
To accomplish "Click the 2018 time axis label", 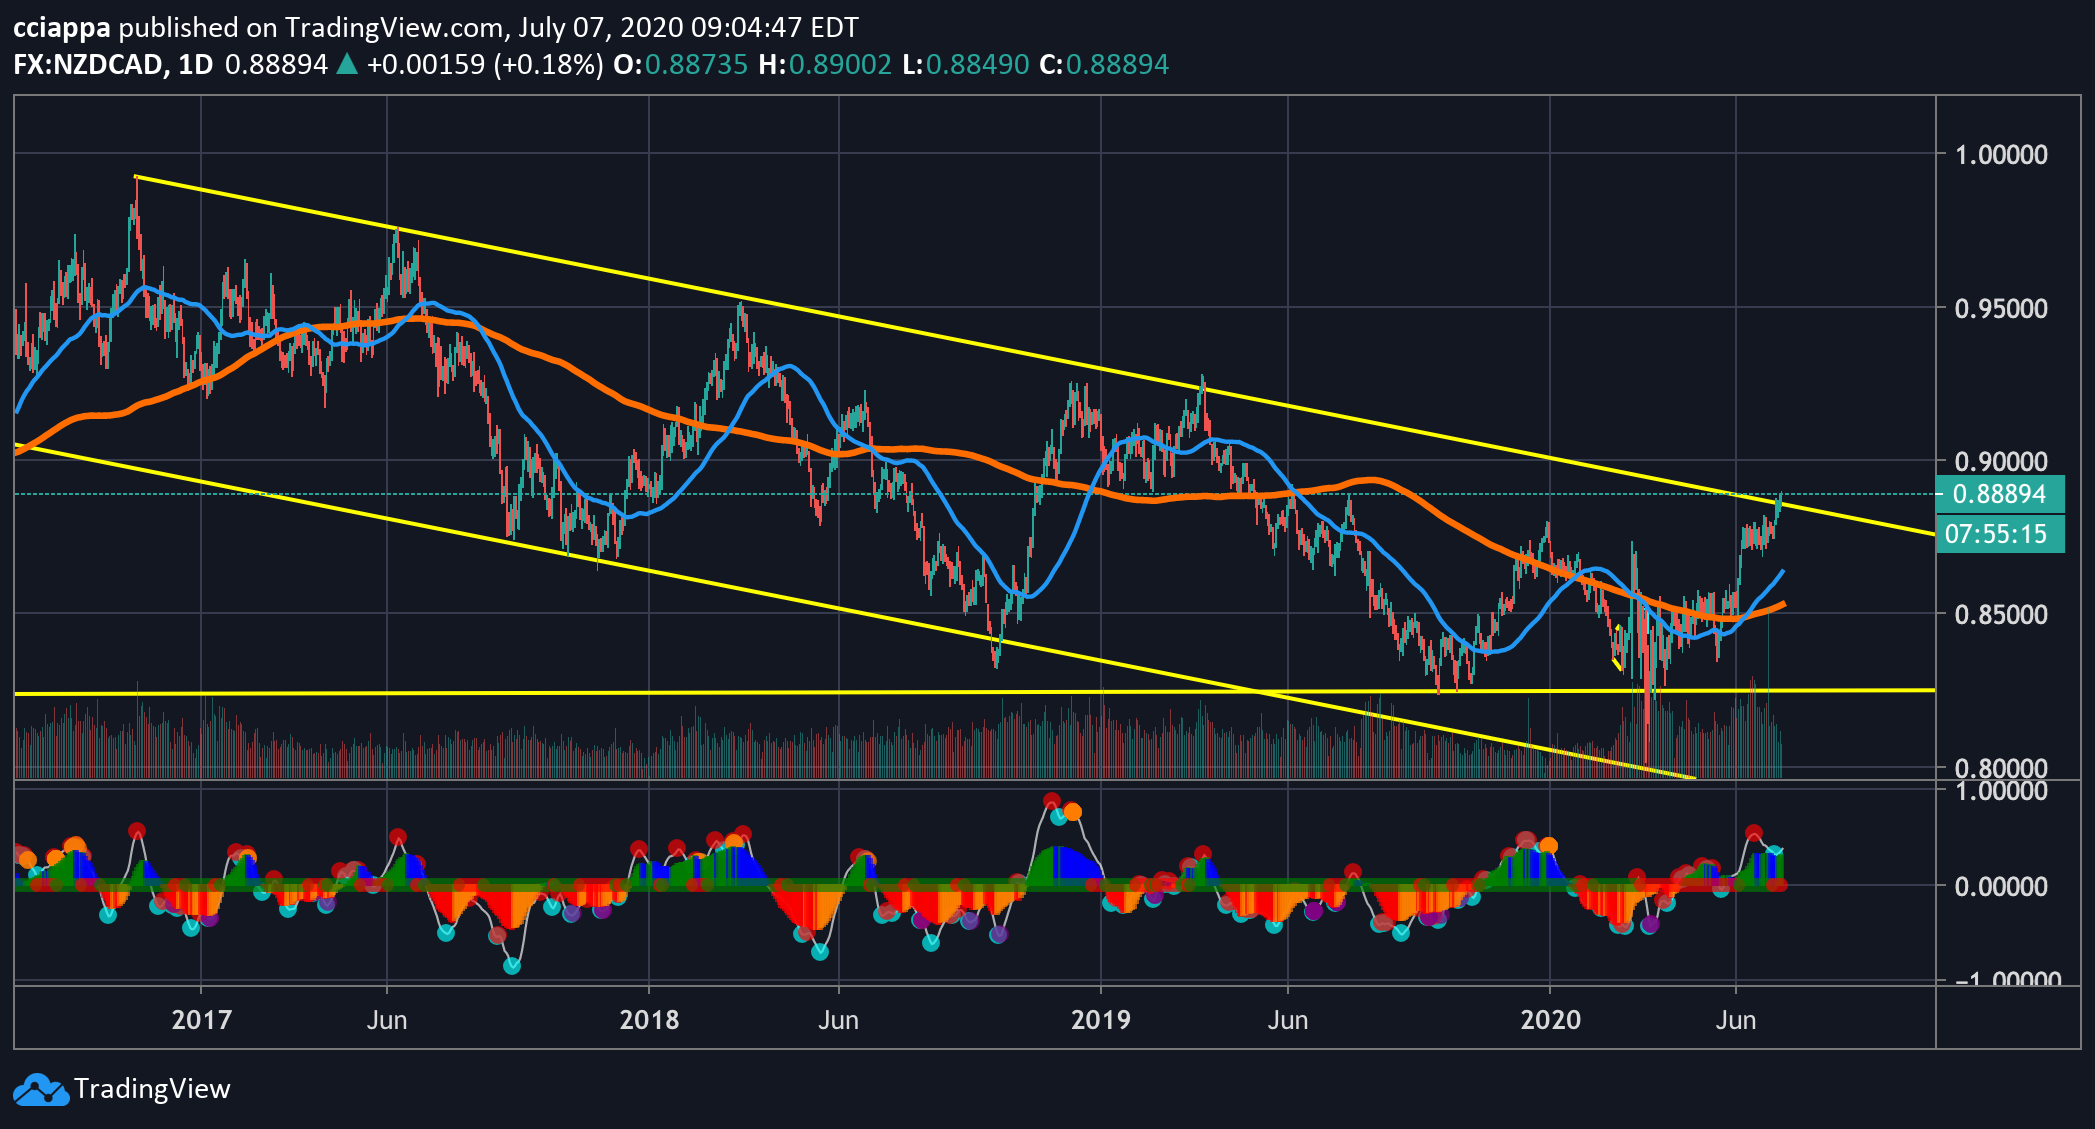I will click(649, 1020).
